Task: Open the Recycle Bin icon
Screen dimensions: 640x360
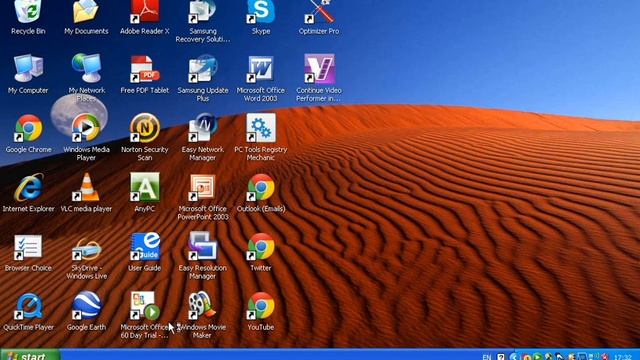Action: click(x=28, y=11)
